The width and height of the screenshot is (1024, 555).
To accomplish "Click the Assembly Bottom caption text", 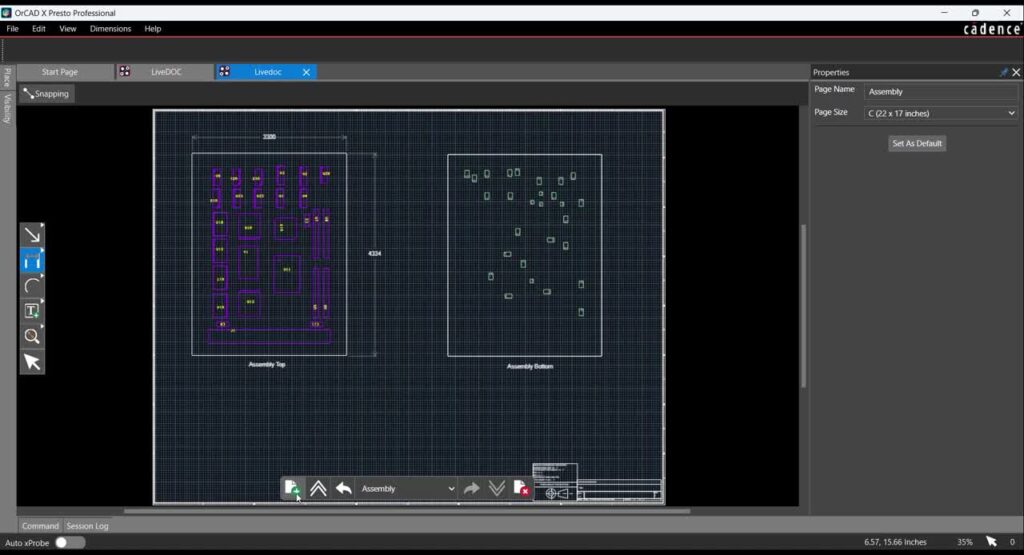I will click(x=530, y=366).
